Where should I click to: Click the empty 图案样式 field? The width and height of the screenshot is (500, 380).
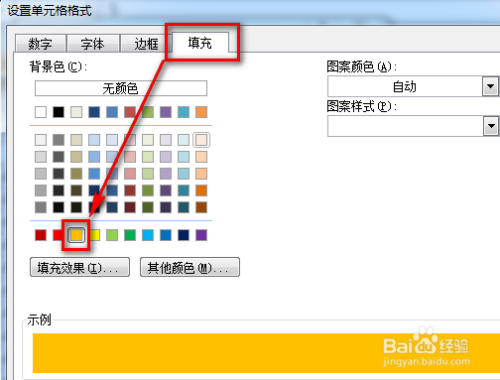[405, 126]
